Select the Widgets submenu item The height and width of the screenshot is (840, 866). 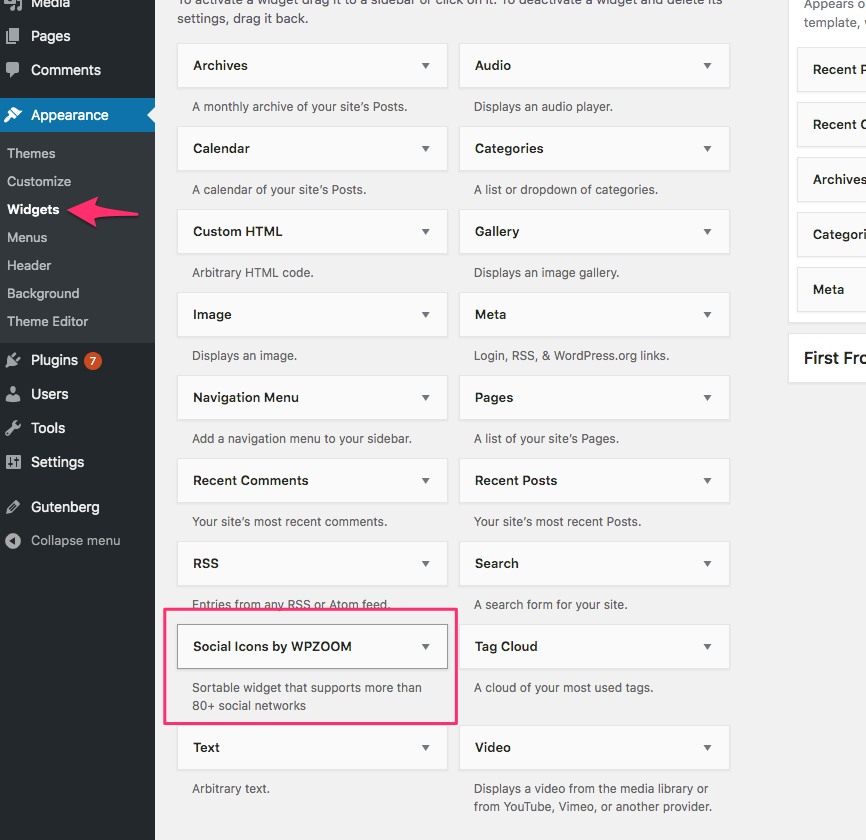coord(33,210)
